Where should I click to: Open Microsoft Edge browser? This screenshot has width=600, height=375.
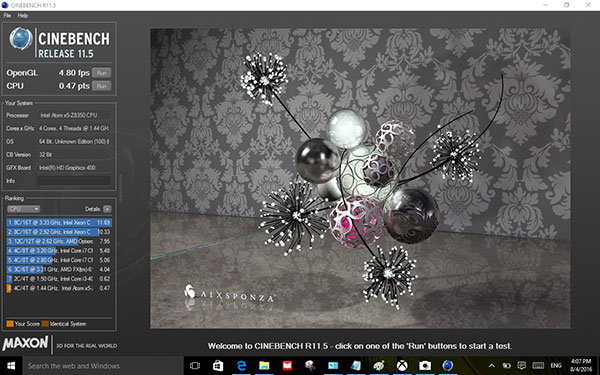point(241,366)
